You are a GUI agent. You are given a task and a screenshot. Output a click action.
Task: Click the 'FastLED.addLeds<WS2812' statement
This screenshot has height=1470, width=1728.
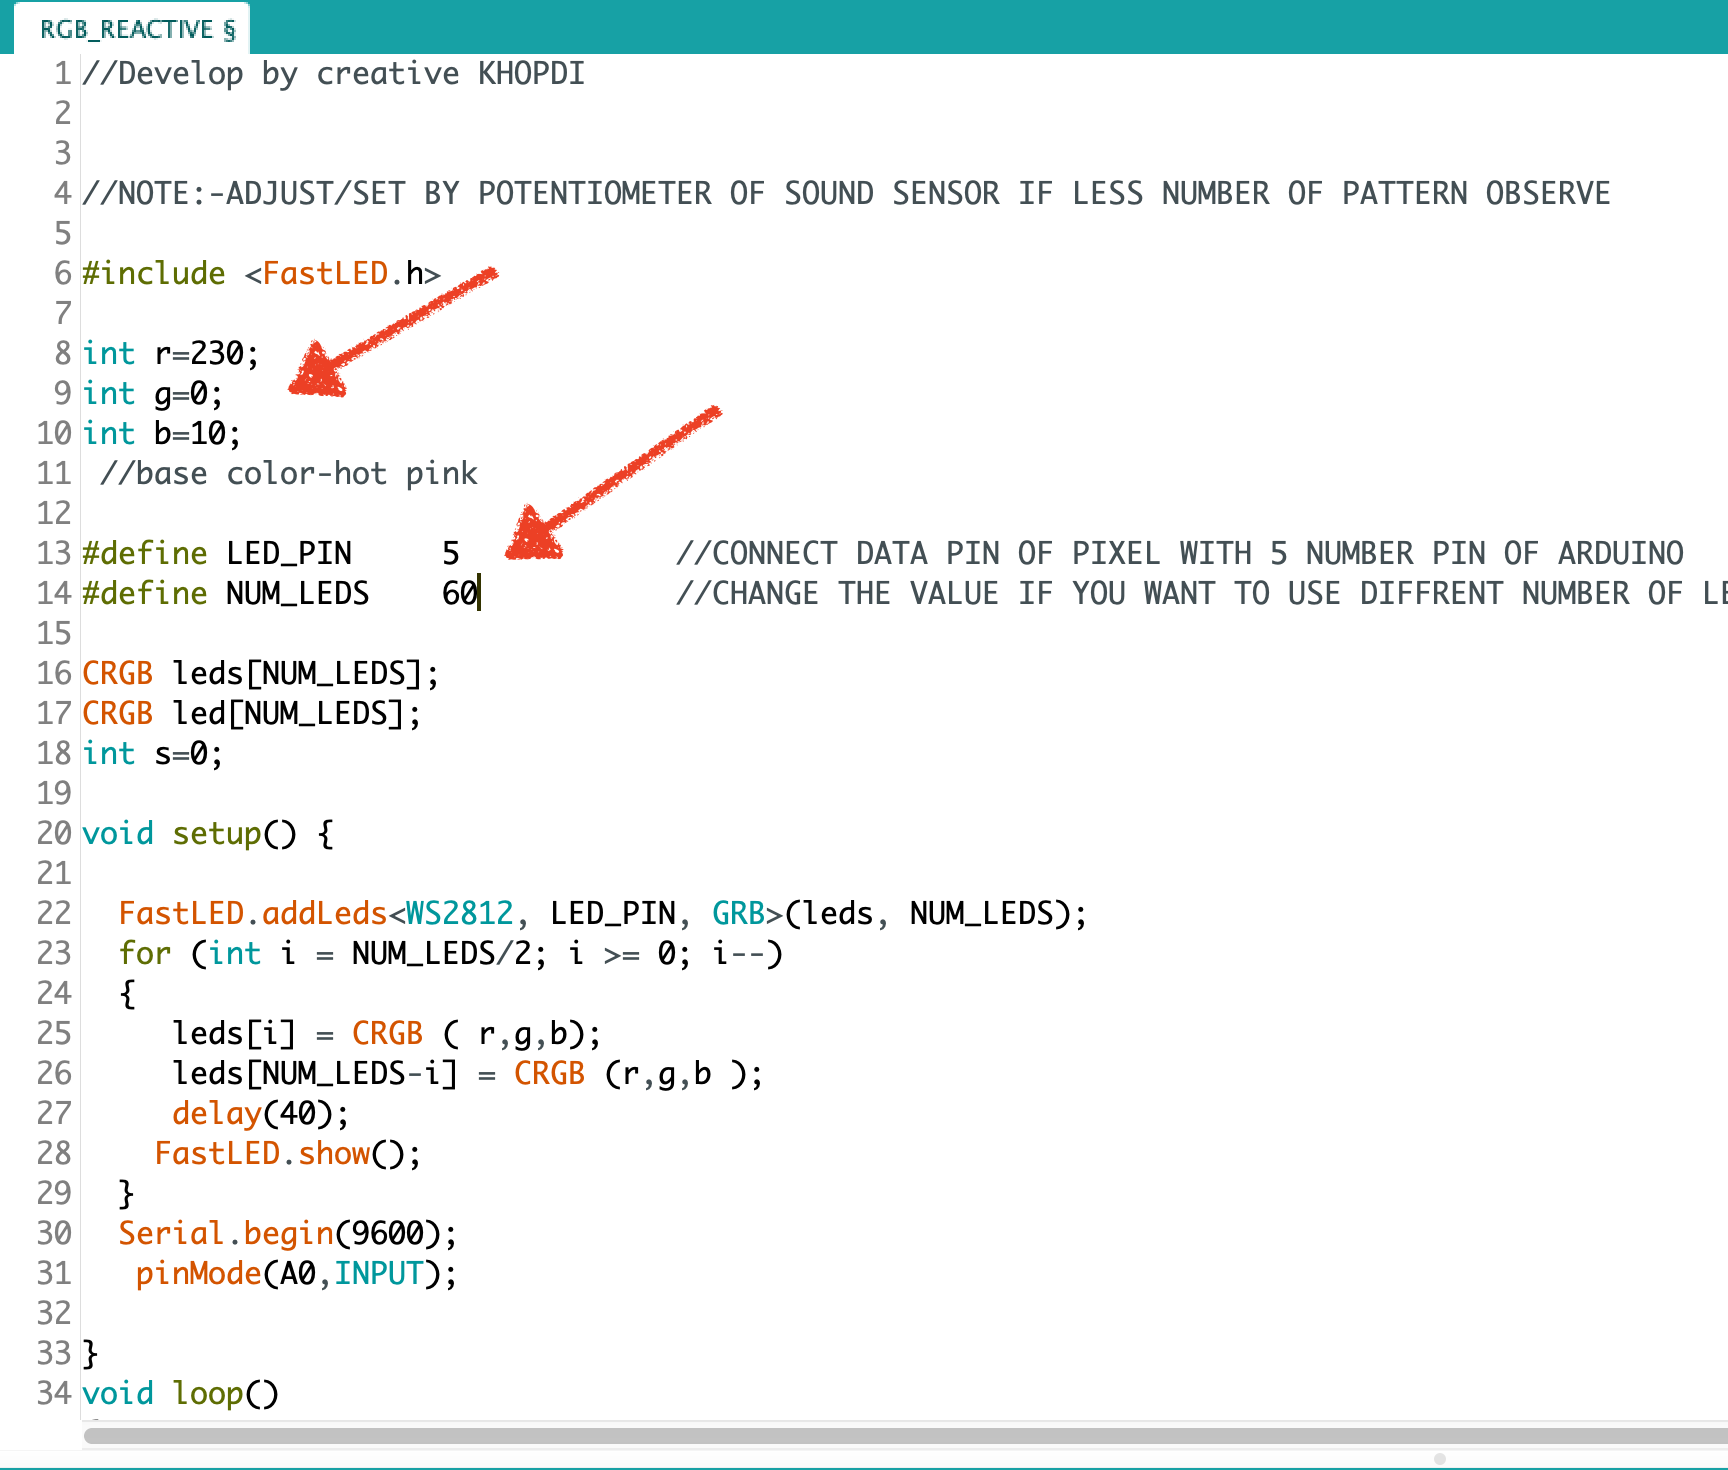[x=602, y=914]
